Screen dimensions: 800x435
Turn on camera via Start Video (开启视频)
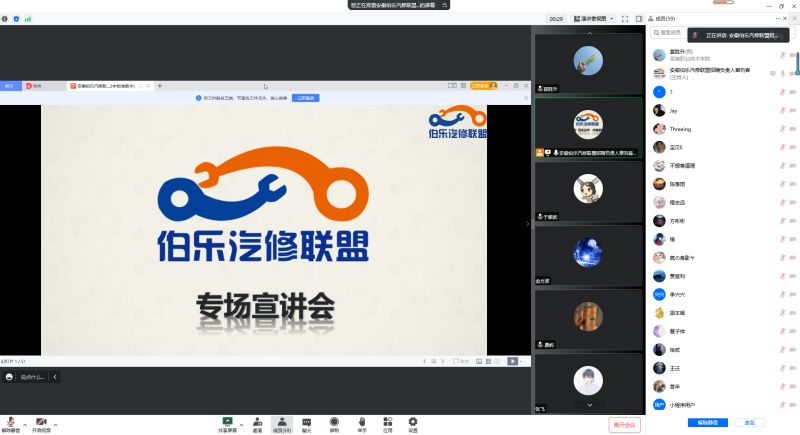(41, 423)
